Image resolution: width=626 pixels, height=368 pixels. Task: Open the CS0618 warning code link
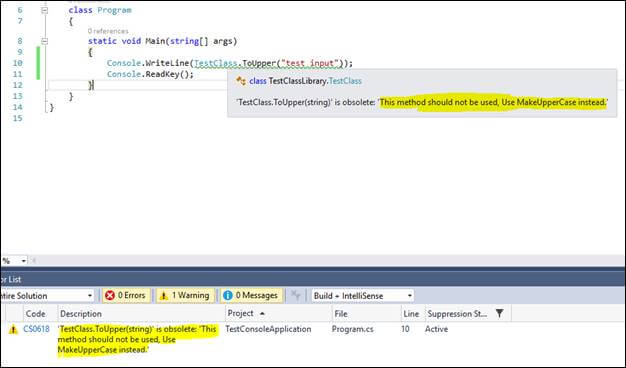pos(36,329)
